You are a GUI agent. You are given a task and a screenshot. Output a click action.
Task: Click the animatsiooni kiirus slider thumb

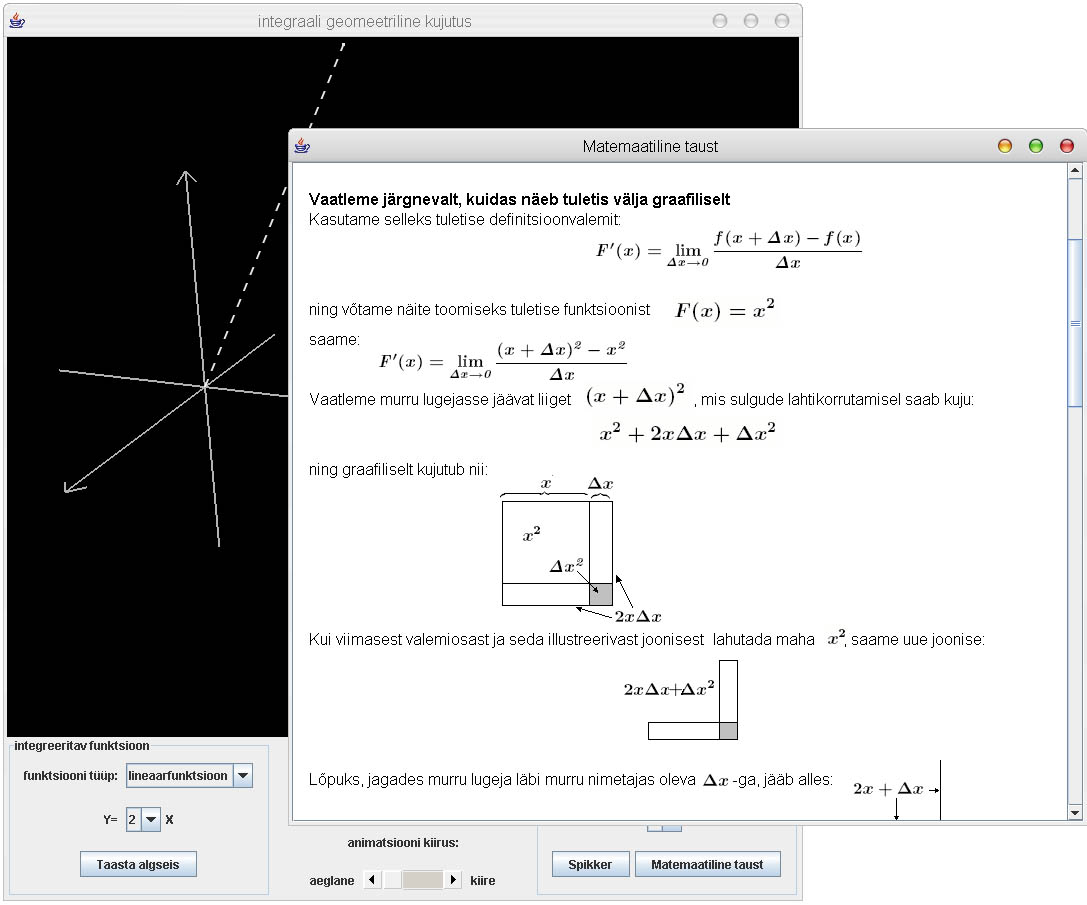(x=421, y=880)
